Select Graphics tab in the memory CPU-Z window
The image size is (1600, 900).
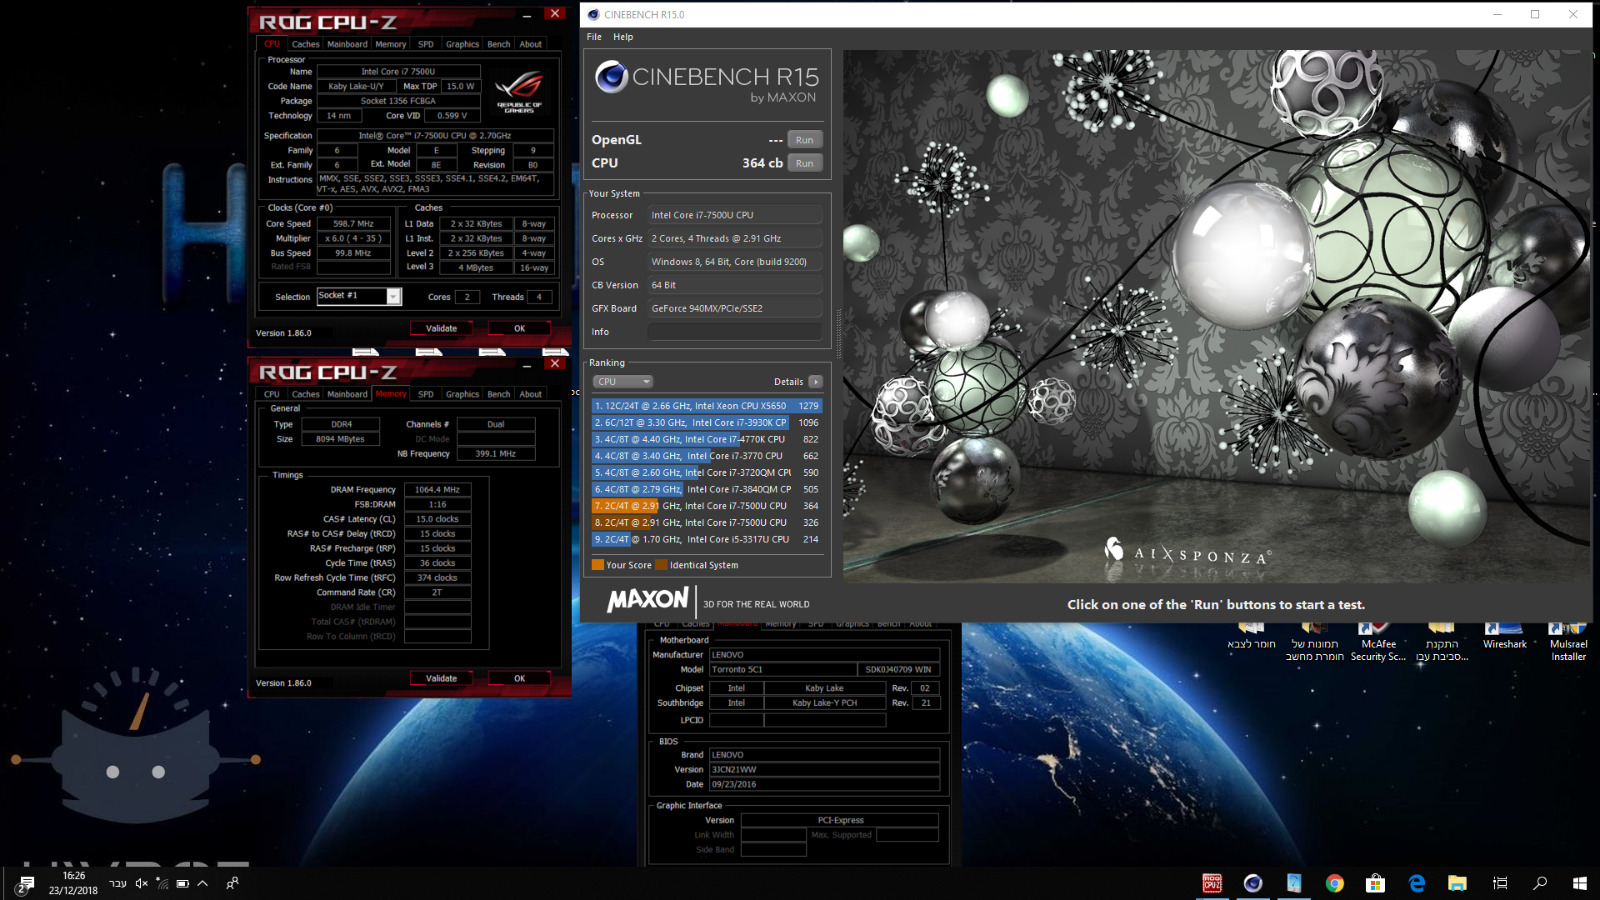coord(462,394)
